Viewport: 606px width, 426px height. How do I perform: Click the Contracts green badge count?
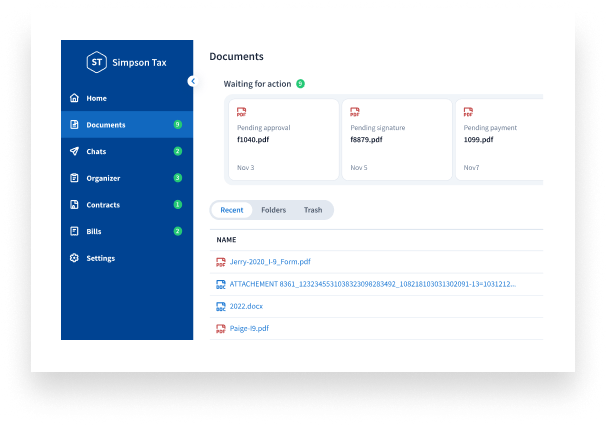pyautogui.click(x=178, y=204)
